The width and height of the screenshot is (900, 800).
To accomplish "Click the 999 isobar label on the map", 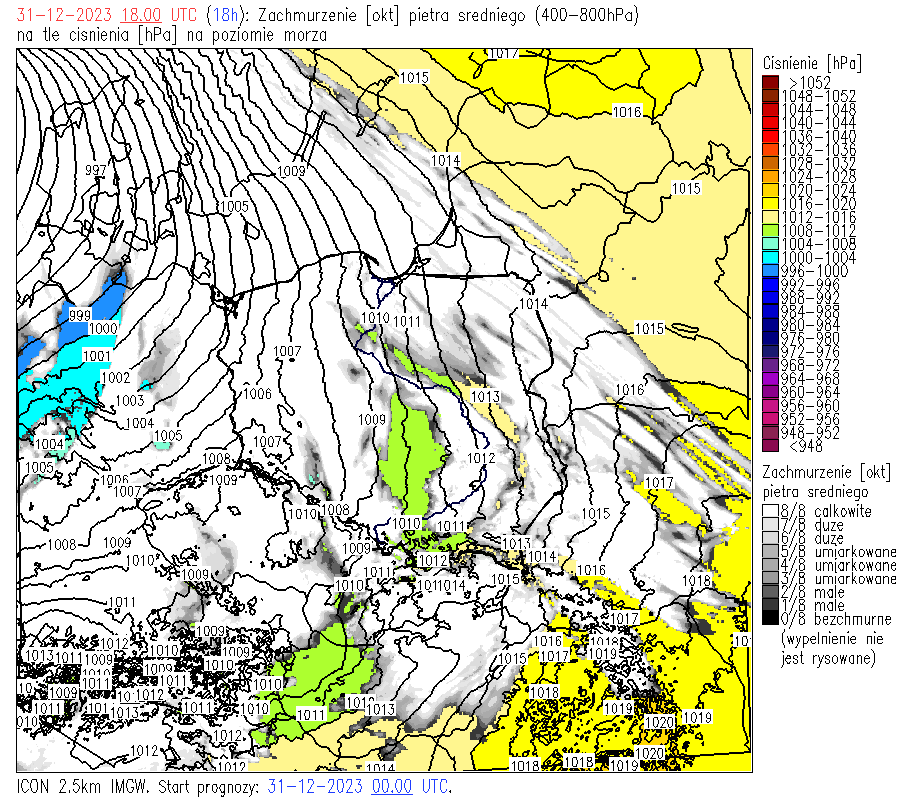I will [x=80, y=316].
